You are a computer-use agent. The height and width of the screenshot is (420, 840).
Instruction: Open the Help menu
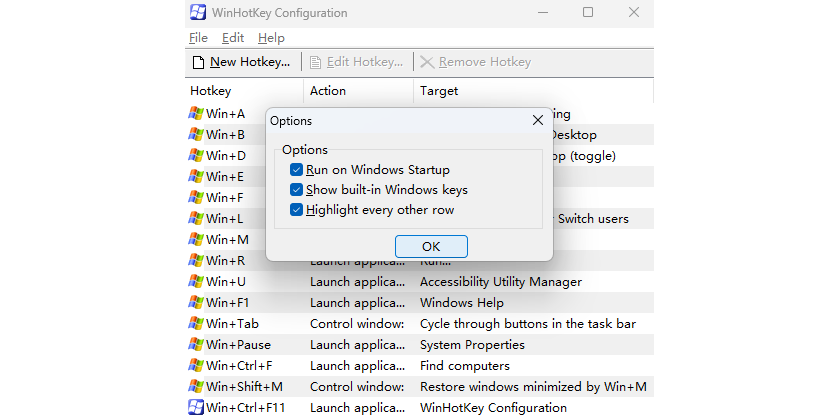(x=271, y=38)
